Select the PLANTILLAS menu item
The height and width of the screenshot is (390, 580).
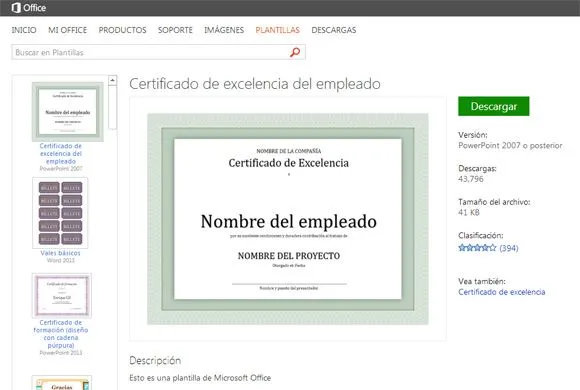click(278, 30)
